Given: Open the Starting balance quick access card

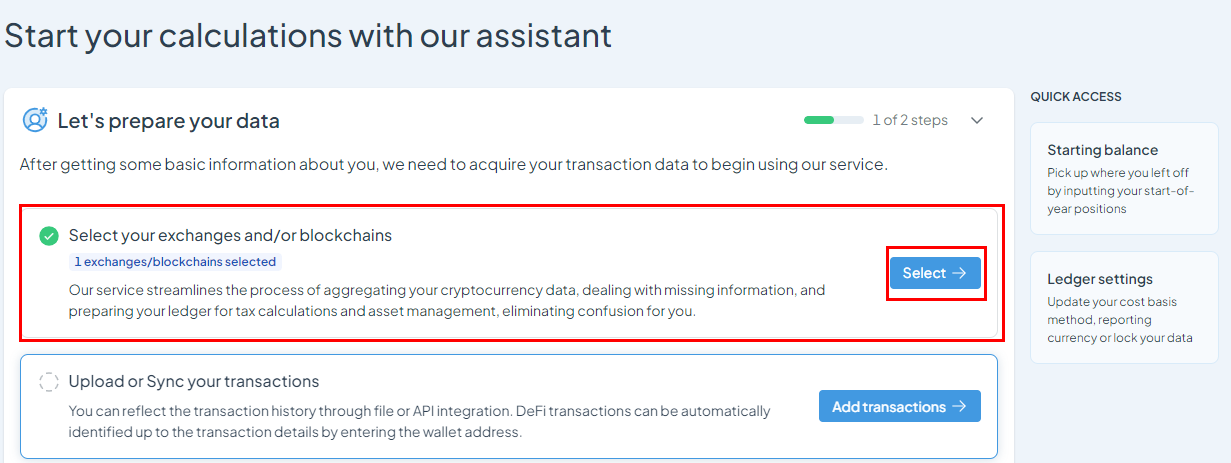Looking at the screenshot, I should [1124, 179].
